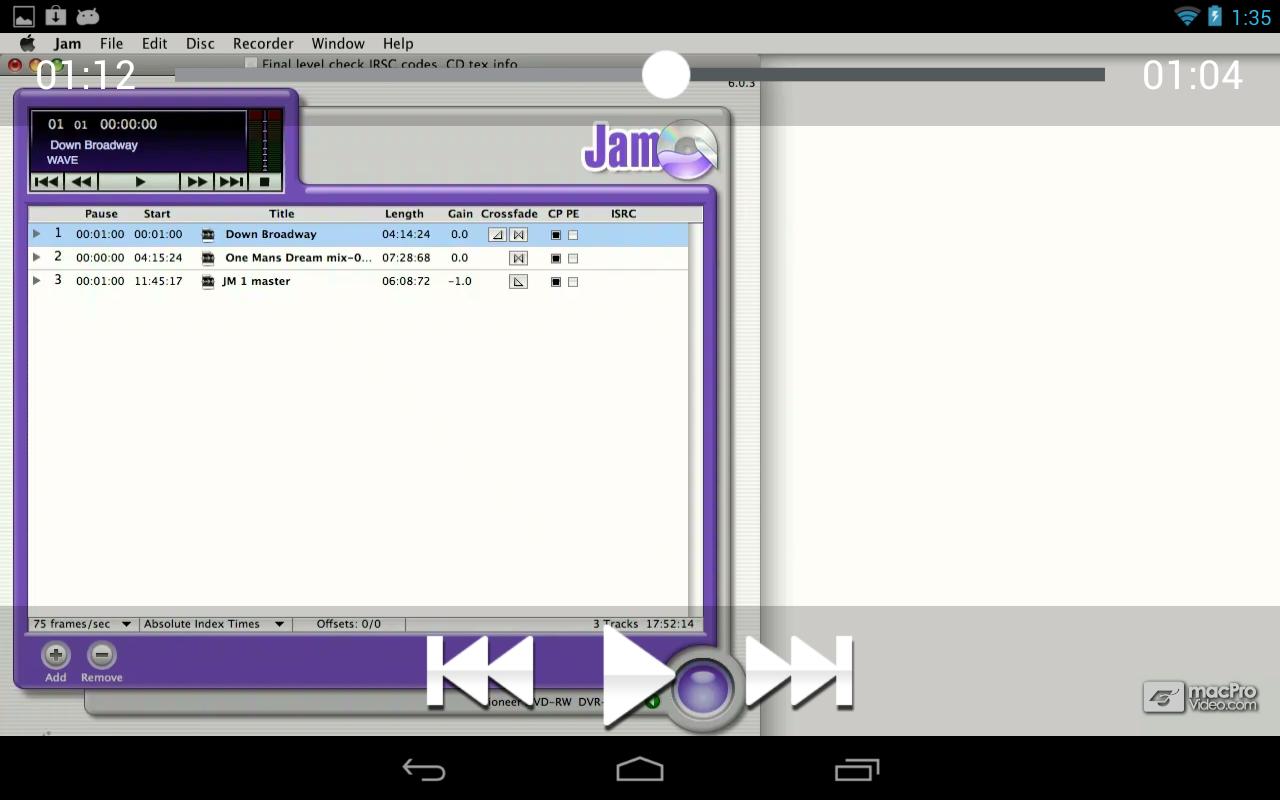Toggle the PE checkbox for One Mans Dream

pyautogui.click(x=573, y=258)
